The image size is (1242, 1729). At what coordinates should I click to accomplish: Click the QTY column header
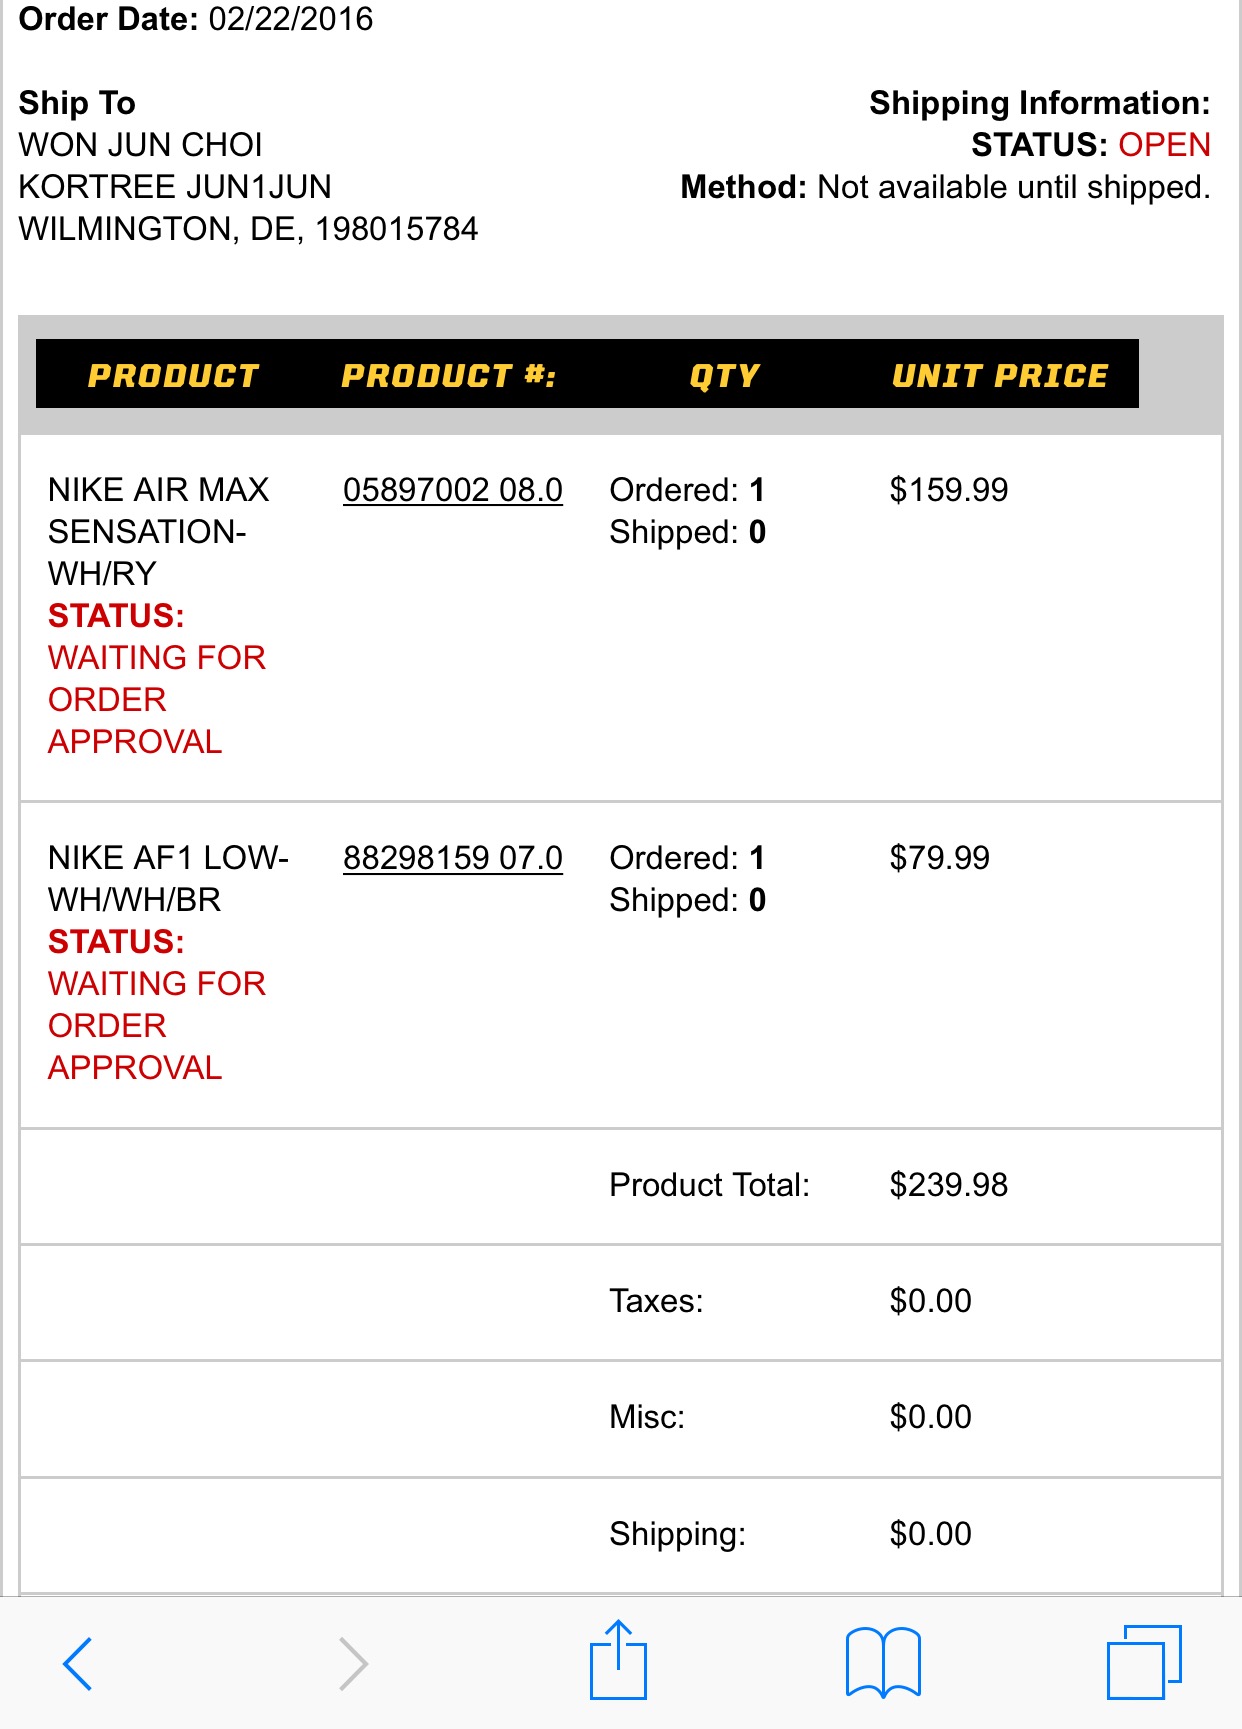click(724, 375)
